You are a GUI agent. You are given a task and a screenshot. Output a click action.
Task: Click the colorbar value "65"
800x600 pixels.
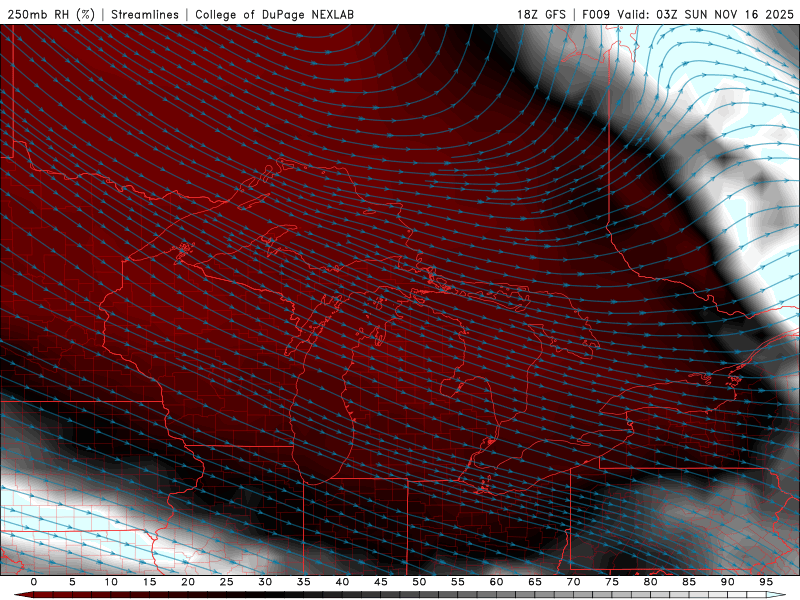tap(535, 582)
